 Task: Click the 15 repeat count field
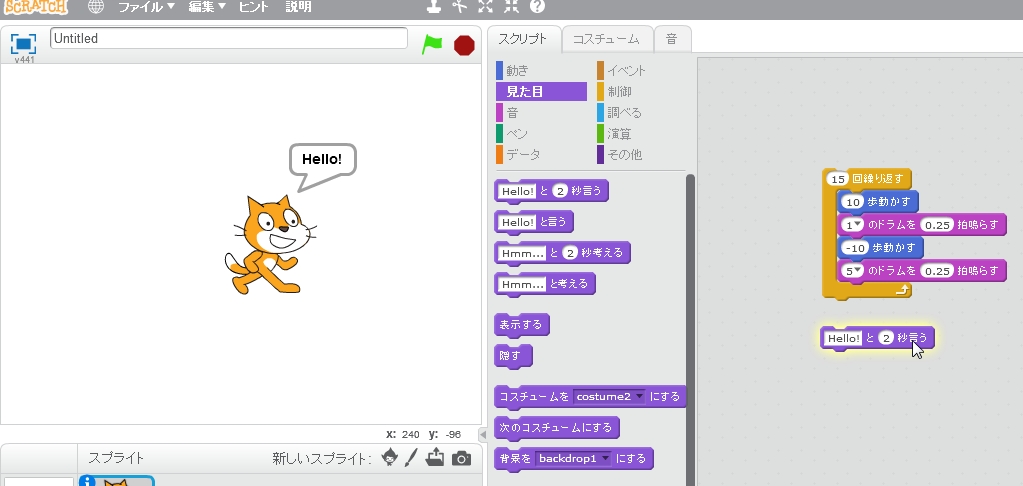(838, 179)
